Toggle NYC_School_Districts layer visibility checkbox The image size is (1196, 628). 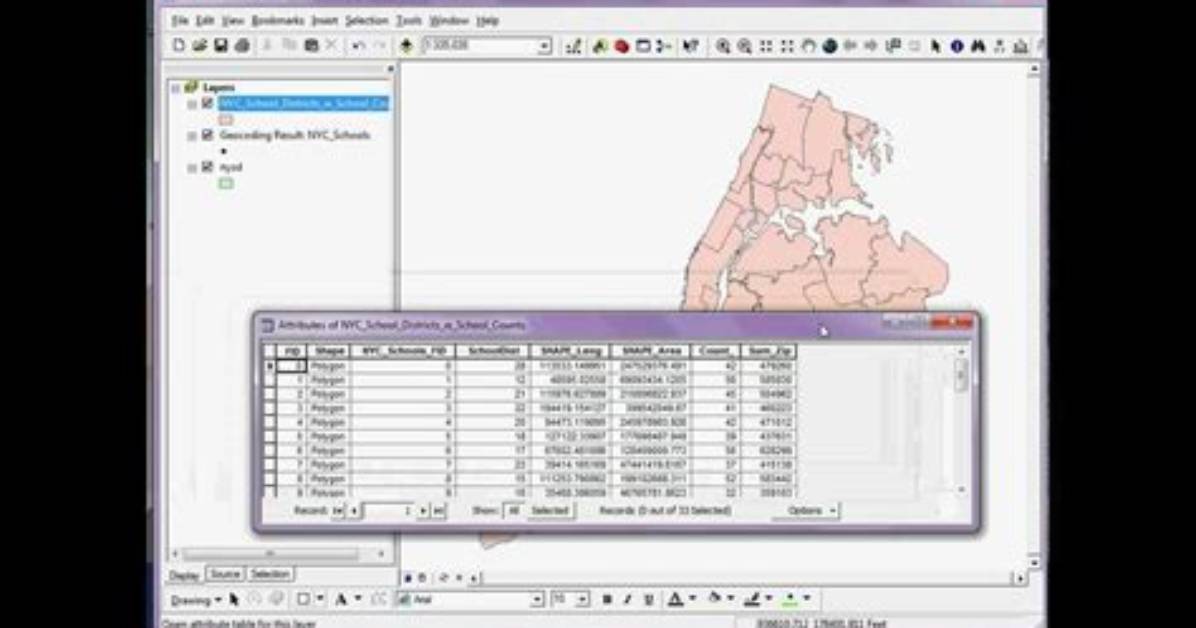(x=207, y=103)
